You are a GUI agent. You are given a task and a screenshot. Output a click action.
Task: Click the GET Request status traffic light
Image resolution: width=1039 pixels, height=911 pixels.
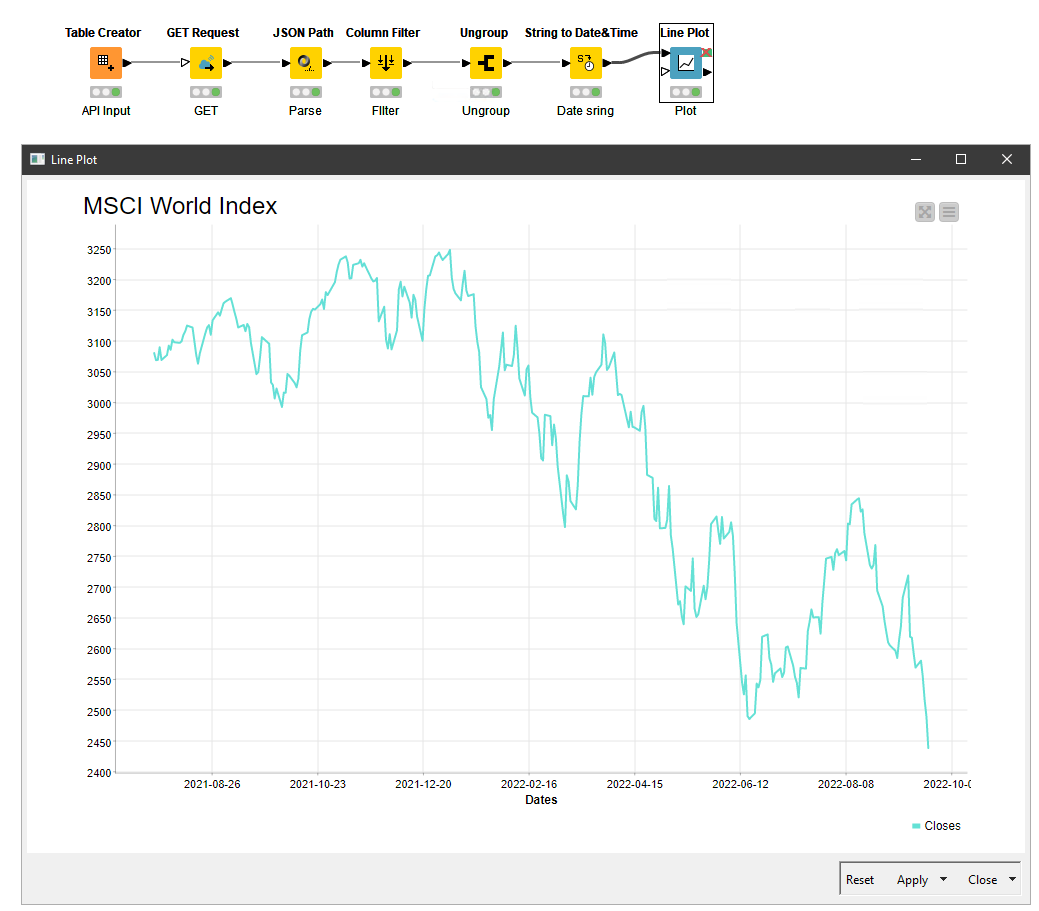coord(206,92)
